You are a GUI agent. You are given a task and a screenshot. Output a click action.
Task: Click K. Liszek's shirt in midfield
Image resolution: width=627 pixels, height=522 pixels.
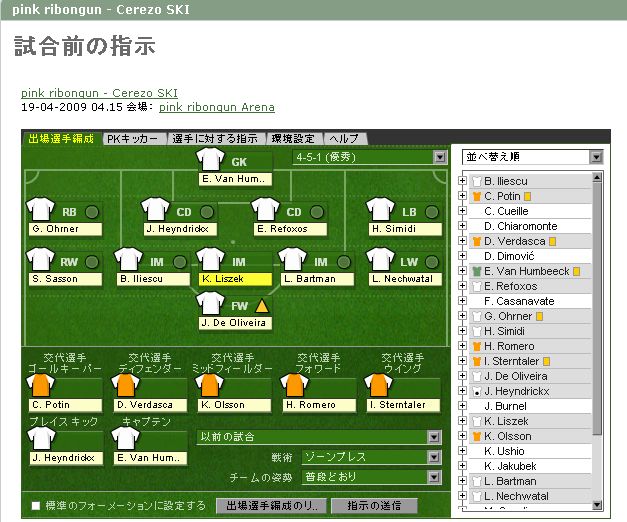coord(211,260)
